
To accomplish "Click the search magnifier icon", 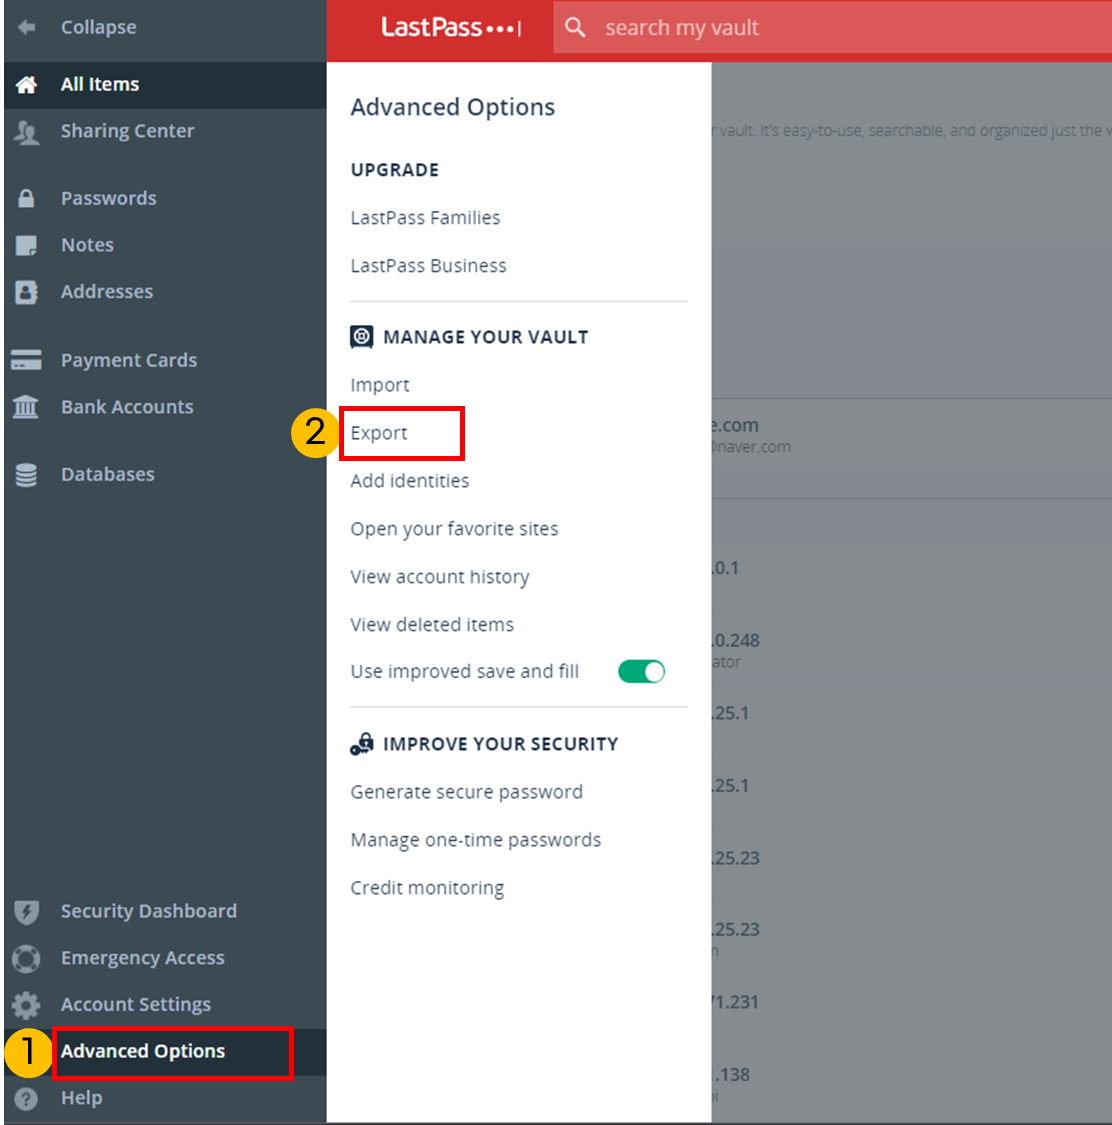I will coord(575,28).
